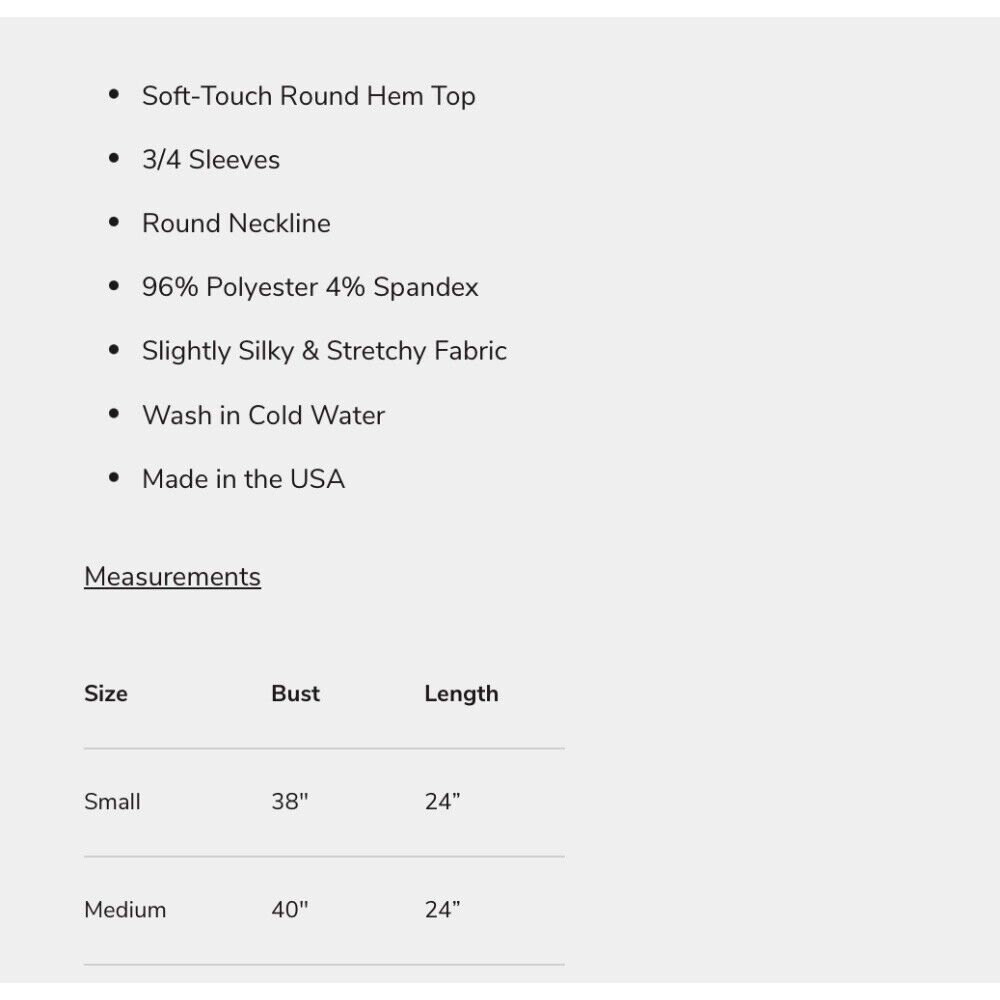The width and height of the screenshot is (1000, 1000).
Task: Click the Made in the USA item
Action: coord(244,479)
